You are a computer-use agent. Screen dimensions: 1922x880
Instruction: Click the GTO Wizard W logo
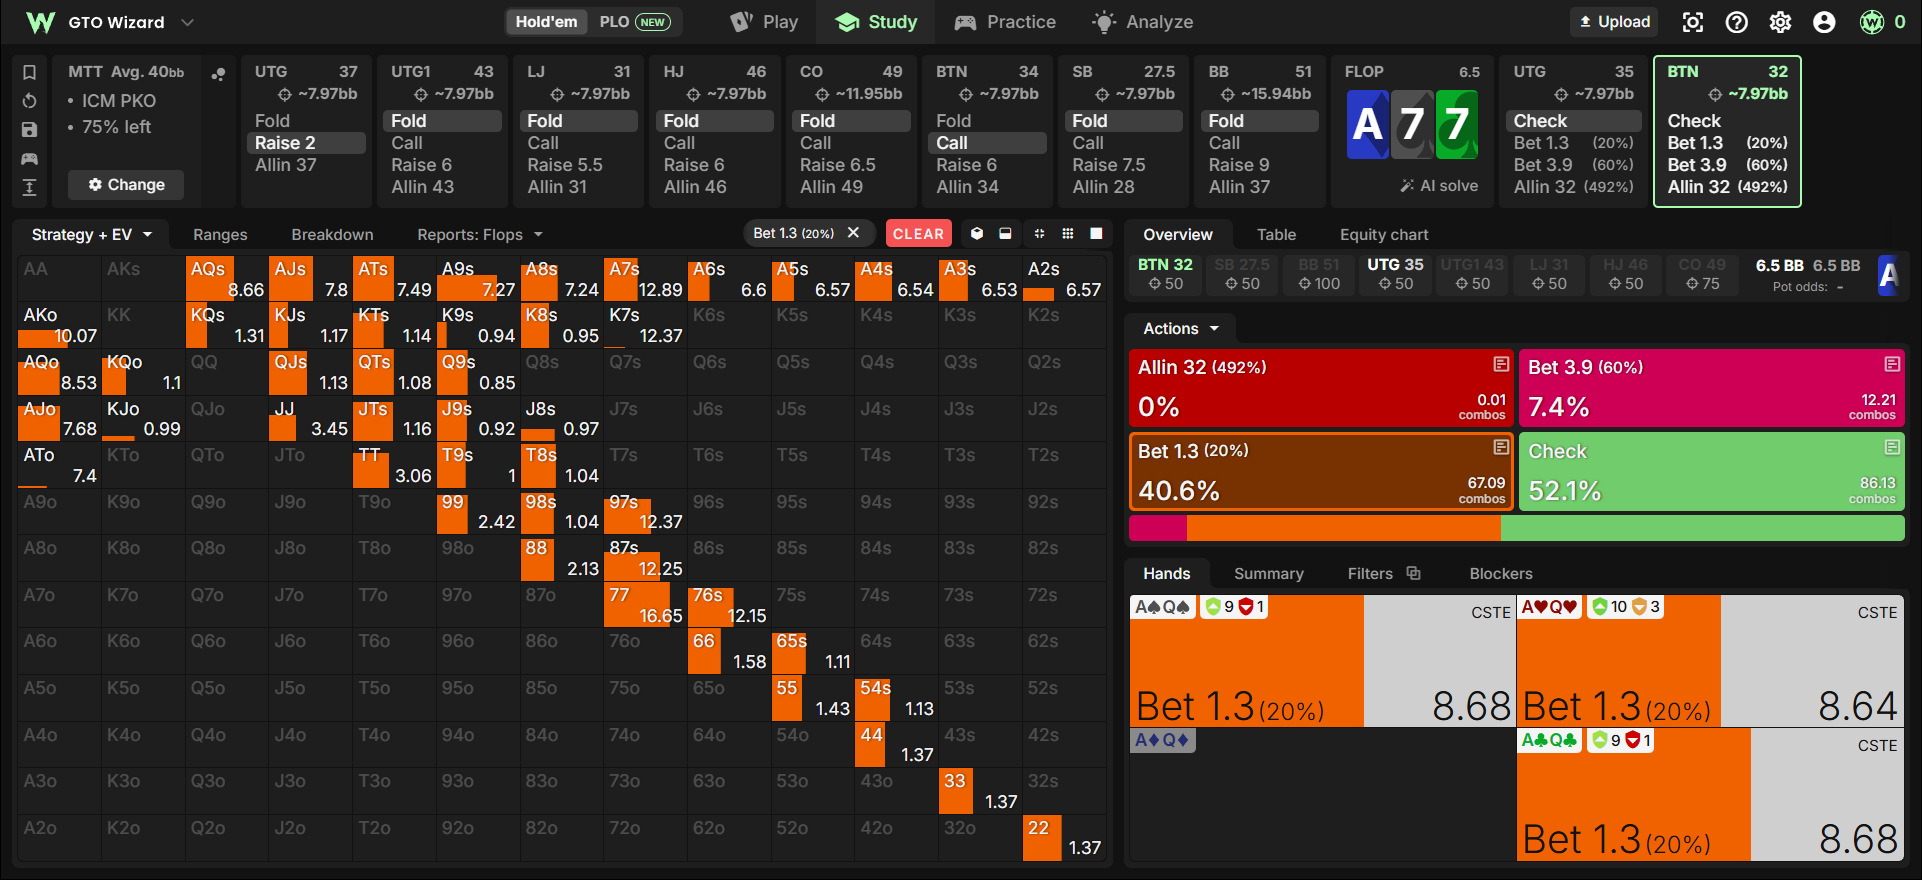[40, 22]
